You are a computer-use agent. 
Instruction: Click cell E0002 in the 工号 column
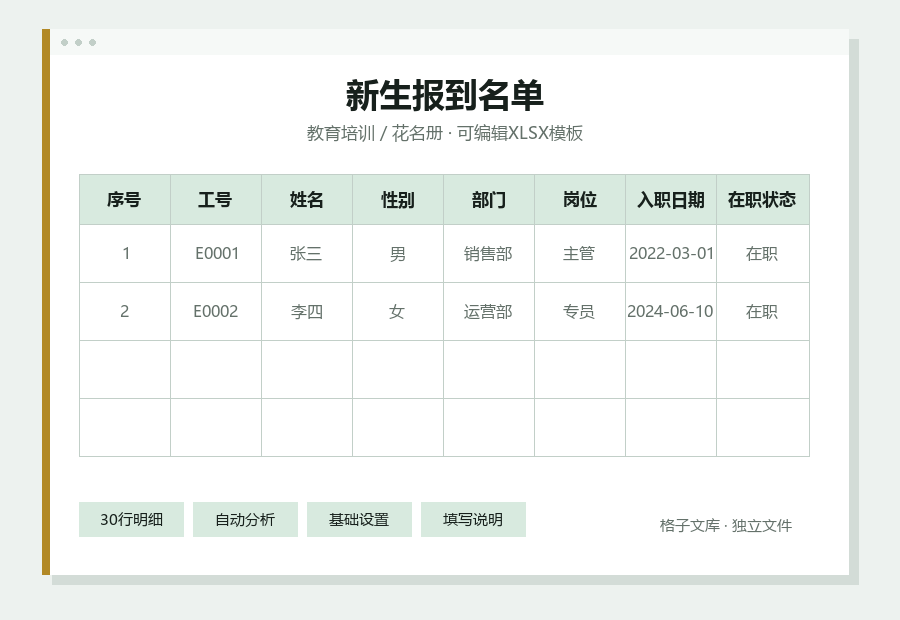216,312
